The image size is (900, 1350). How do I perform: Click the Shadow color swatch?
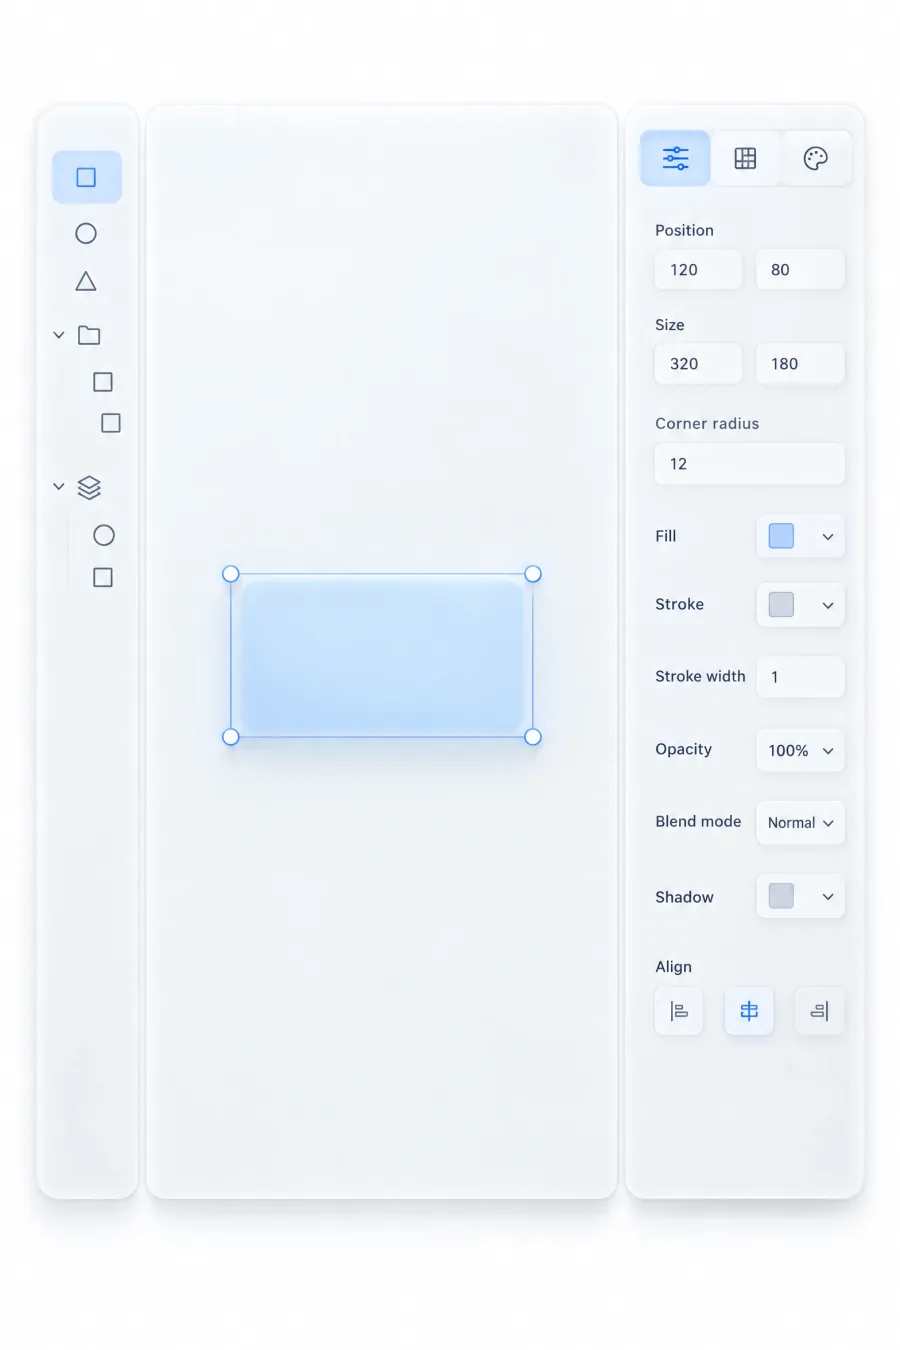(x=781, y=896)
